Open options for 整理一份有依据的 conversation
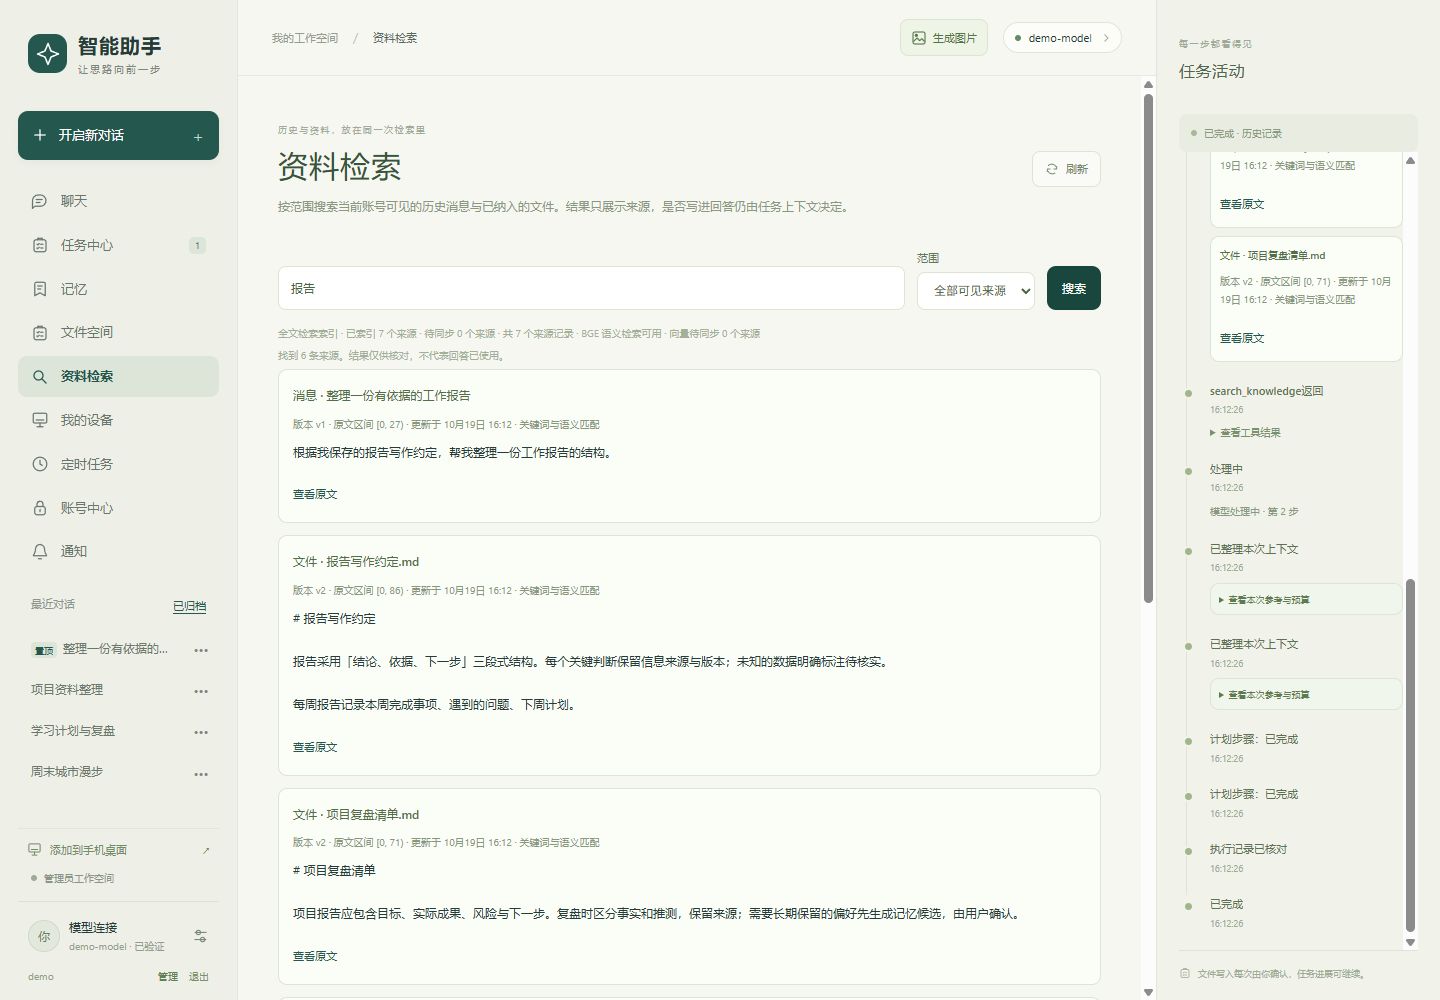 (x=201, y=650)
